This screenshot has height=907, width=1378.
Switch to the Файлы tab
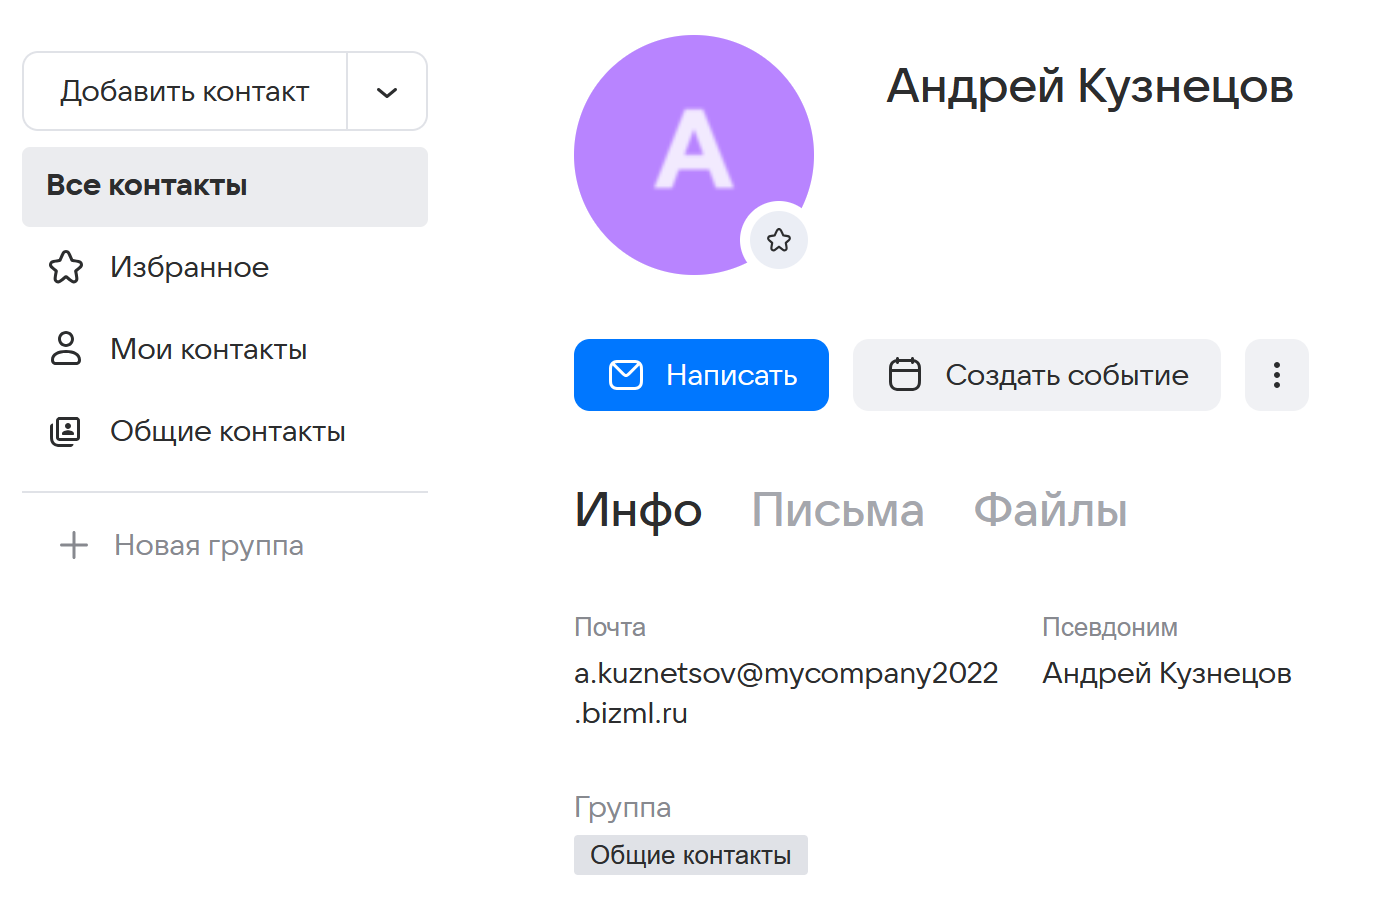click(1050, 510)
